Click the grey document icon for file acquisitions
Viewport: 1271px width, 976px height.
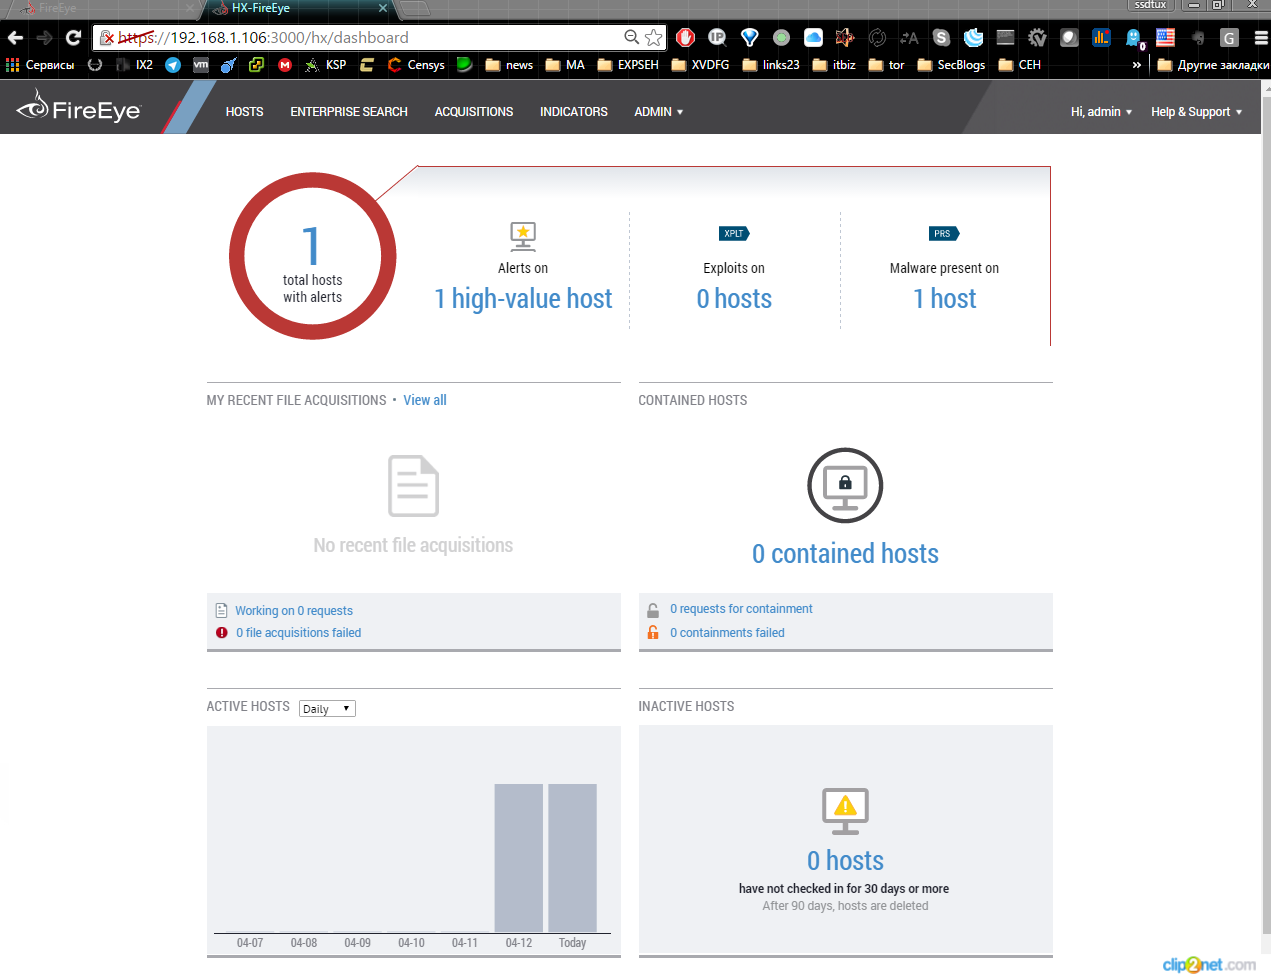click(x=413, y=485)
